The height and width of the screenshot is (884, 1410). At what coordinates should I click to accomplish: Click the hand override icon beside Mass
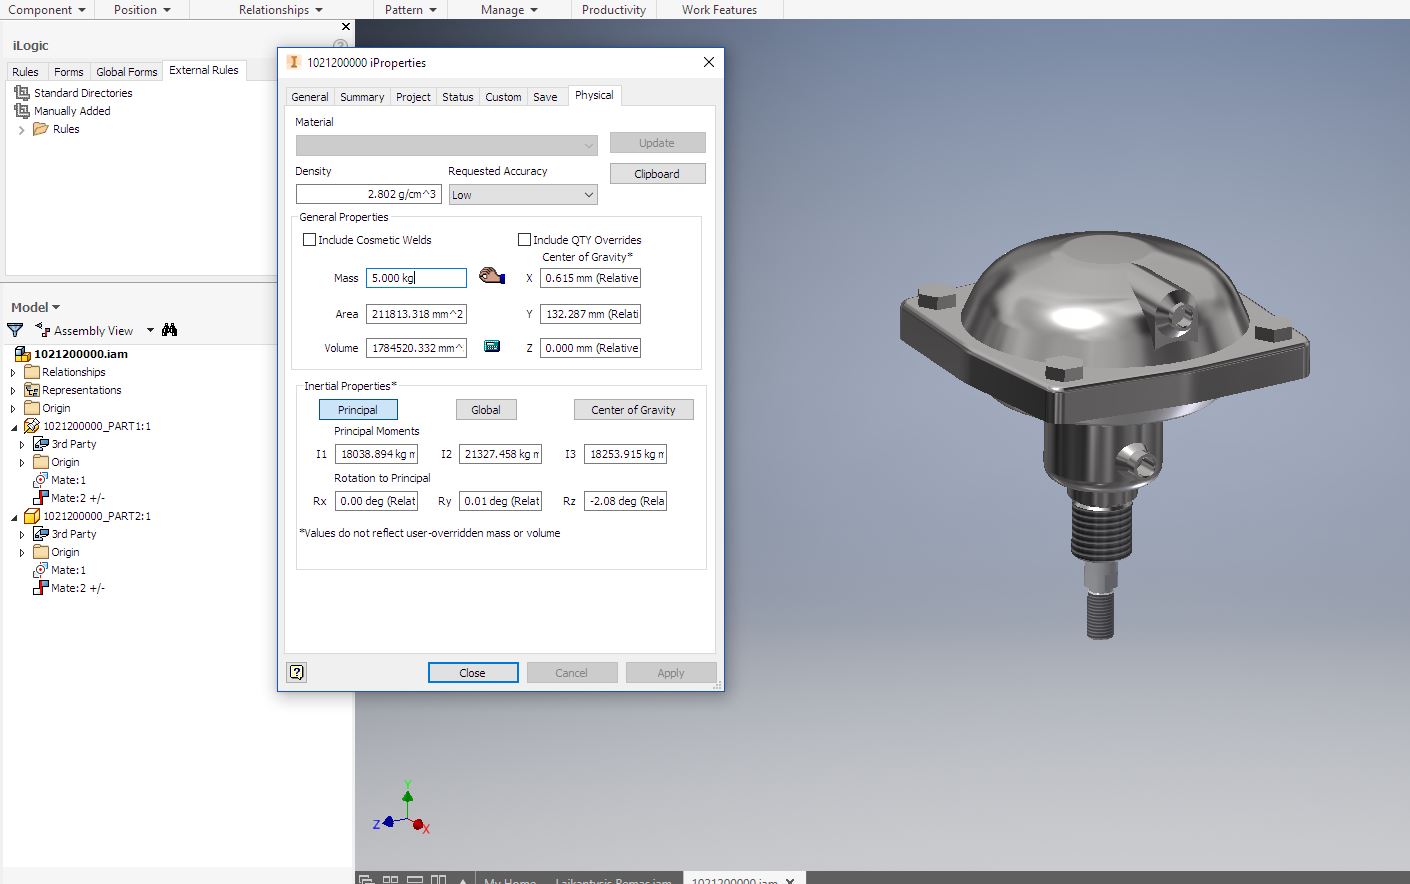tap(491, 277)
